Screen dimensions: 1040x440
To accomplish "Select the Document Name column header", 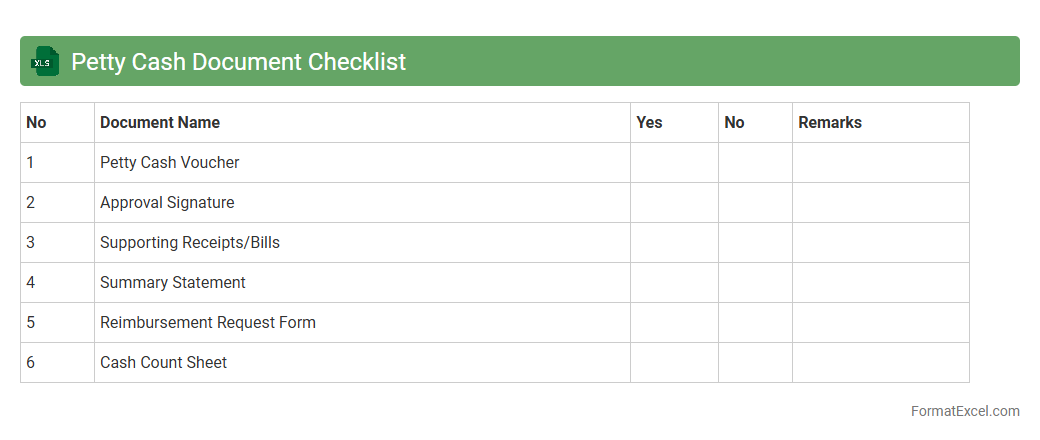I will [x=160, y=122].
